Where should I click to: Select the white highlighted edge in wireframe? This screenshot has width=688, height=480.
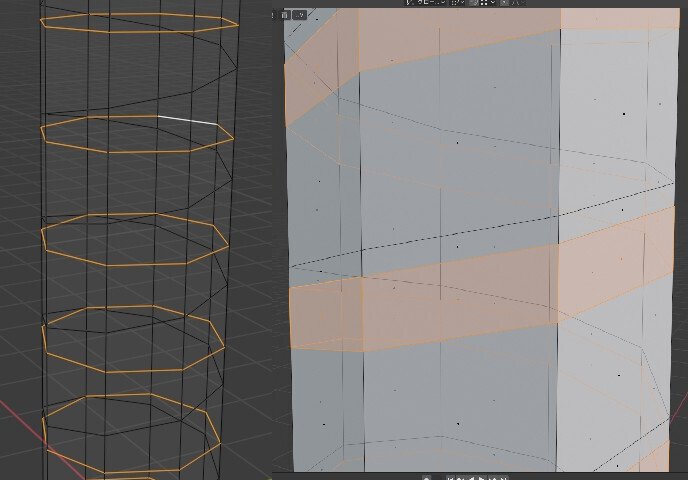pyautogui.click(x=188, y=120)
